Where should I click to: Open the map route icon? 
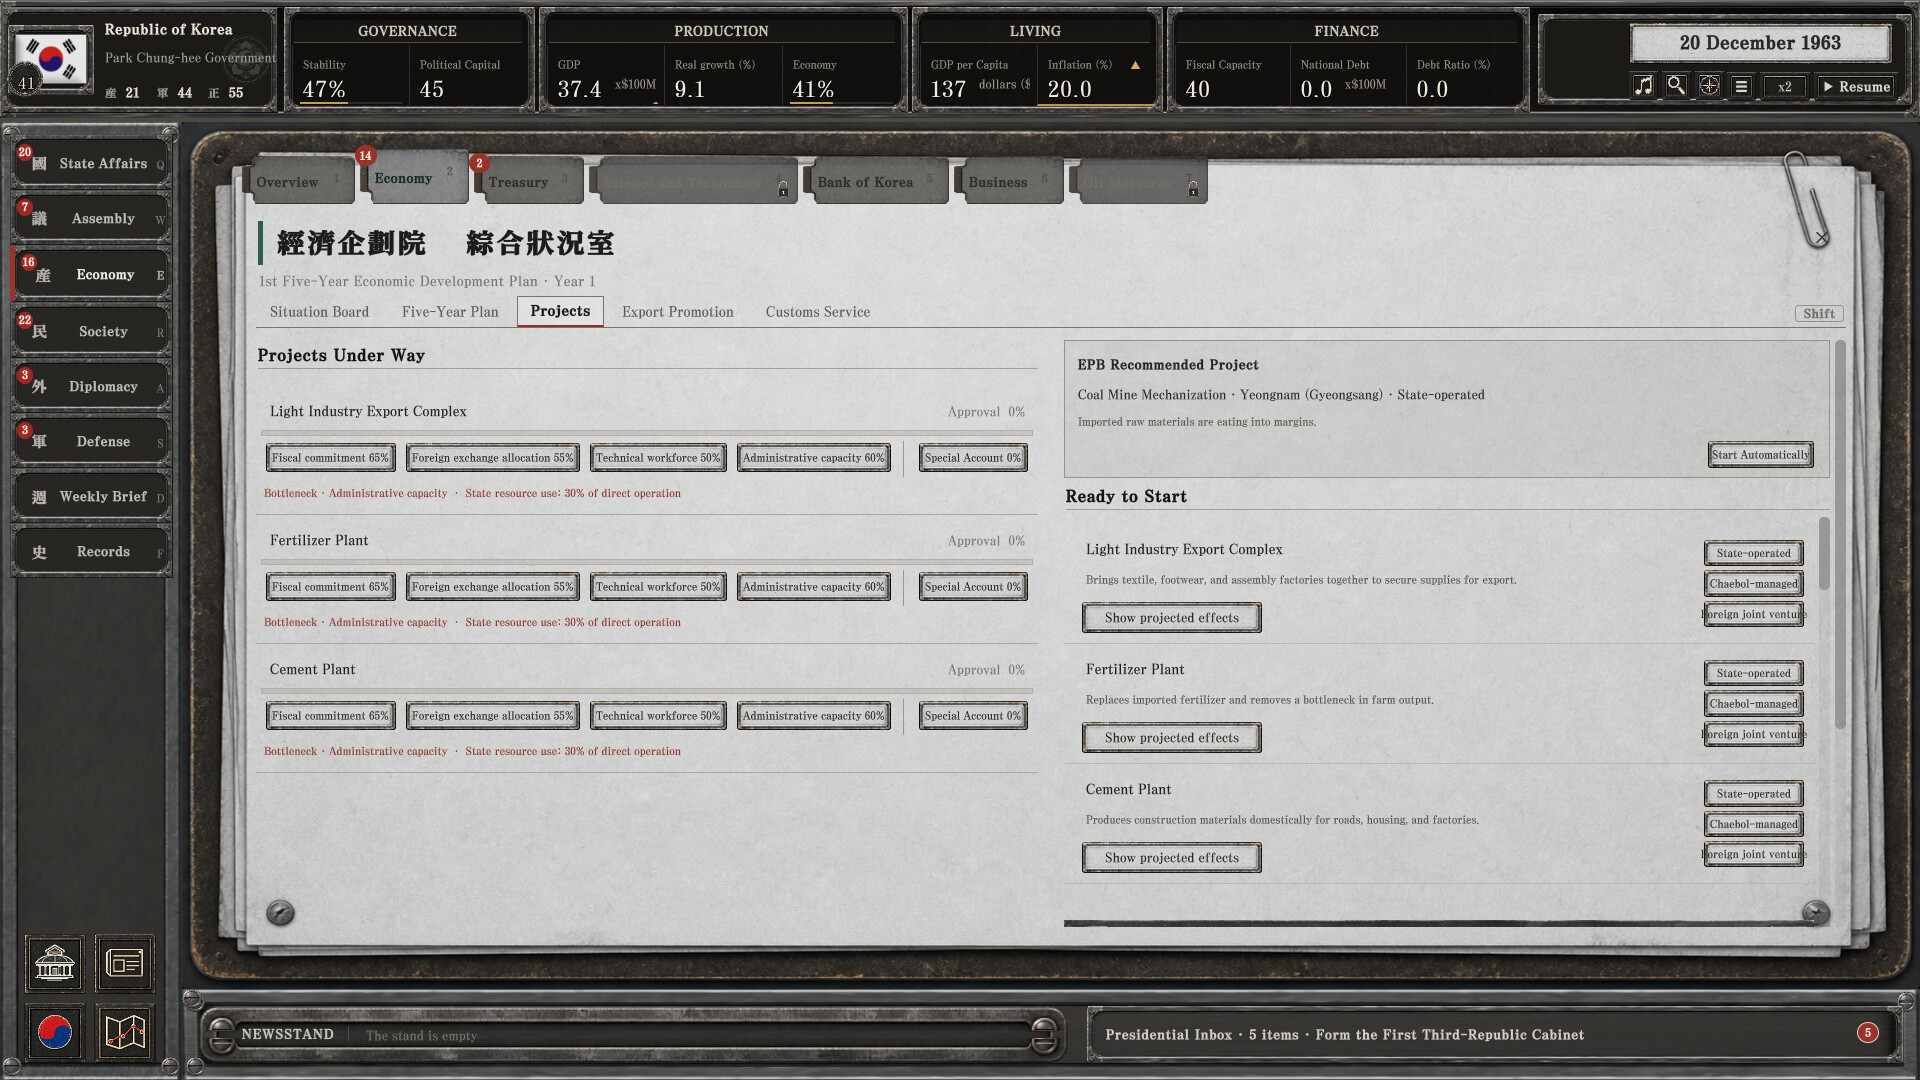coord(125,1031)
